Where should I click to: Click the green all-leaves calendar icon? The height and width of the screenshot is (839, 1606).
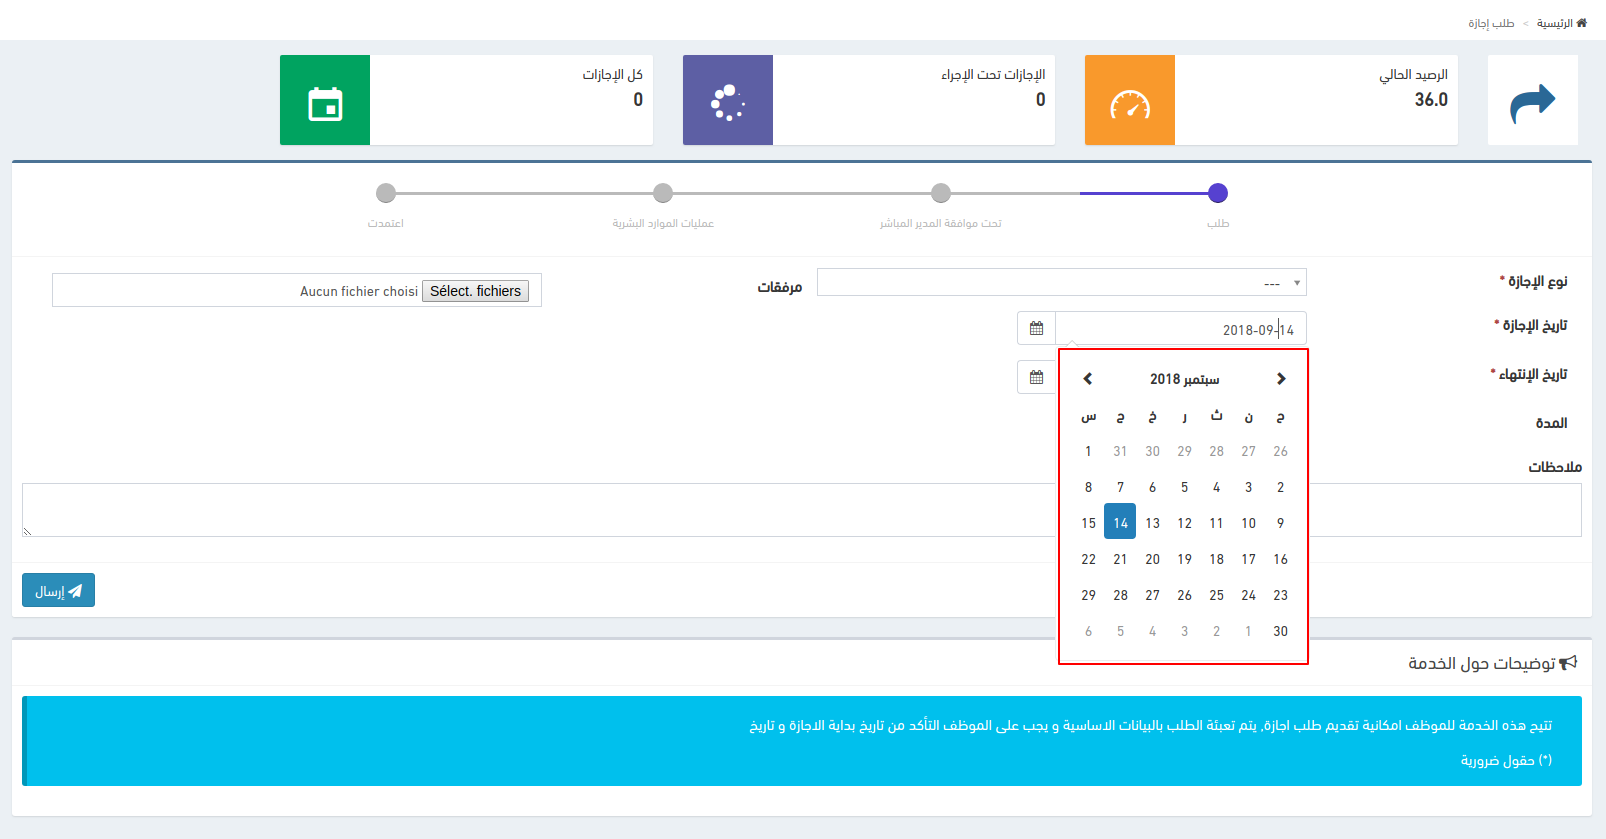(325, 101)
